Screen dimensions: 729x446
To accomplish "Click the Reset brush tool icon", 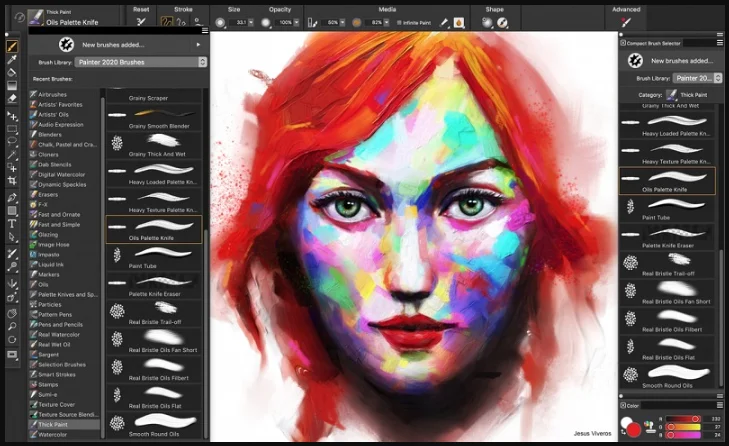I will coord(141,22).
